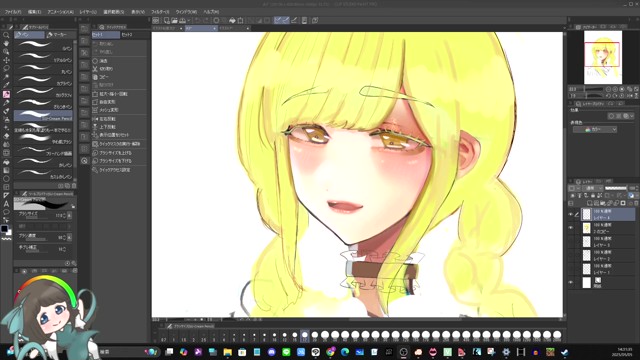Screen dimensions: 640x360
Task: Open the 表現色 カラー dropdown
Action: (x=595, y=129)
